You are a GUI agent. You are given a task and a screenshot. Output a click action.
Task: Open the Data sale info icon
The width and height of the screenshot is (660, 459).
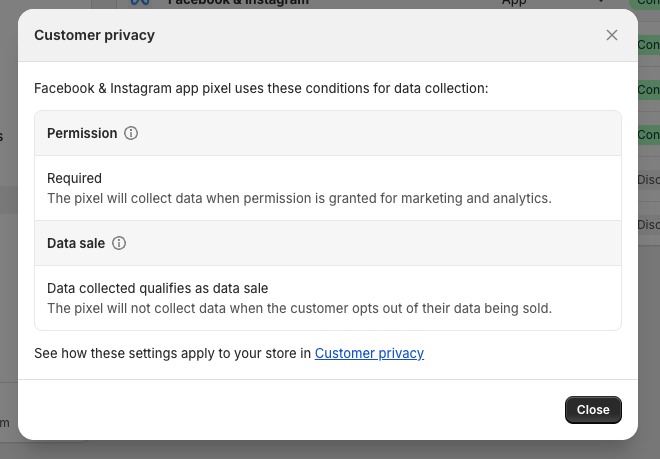119,243
